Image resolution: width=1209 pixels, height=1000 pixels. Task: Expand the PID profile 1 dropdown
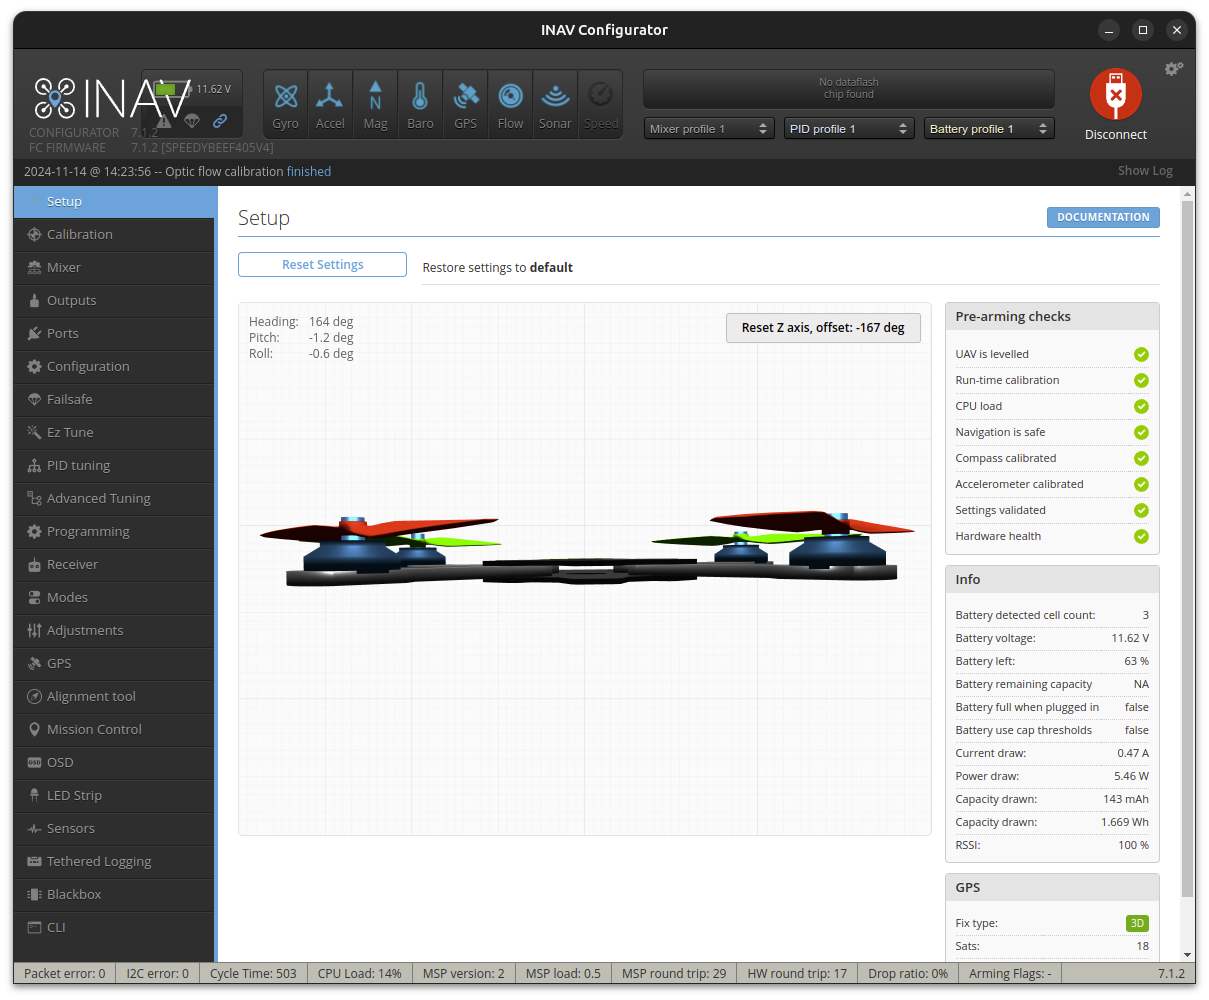pyautogui.click(x=849, y=129)
